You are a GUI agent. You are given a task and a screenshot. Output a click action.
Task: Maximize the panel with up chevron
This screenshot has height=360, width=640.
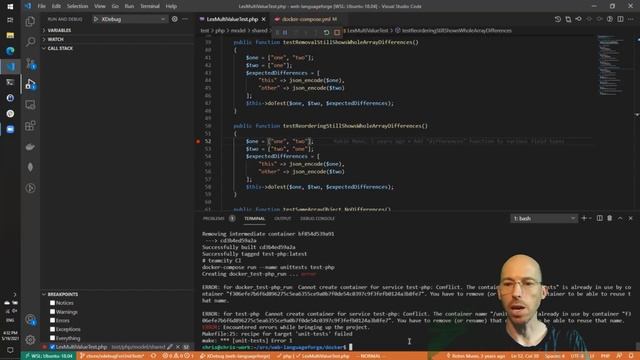click(620, 218)
